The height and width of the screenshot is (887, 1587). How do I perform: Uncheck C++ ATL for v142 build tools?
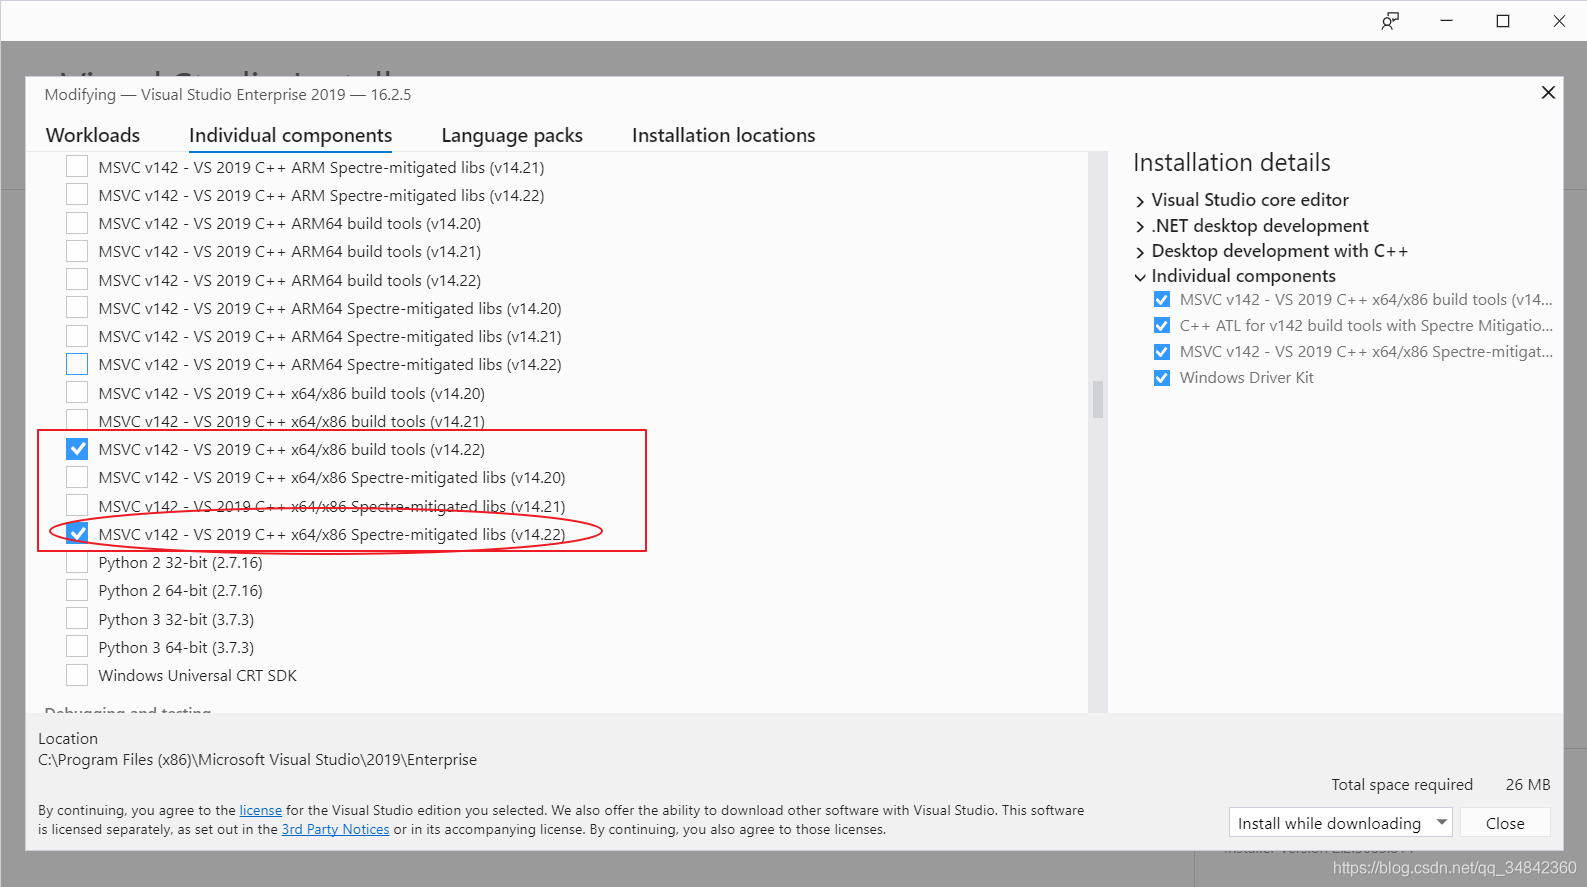point(1161,326)
